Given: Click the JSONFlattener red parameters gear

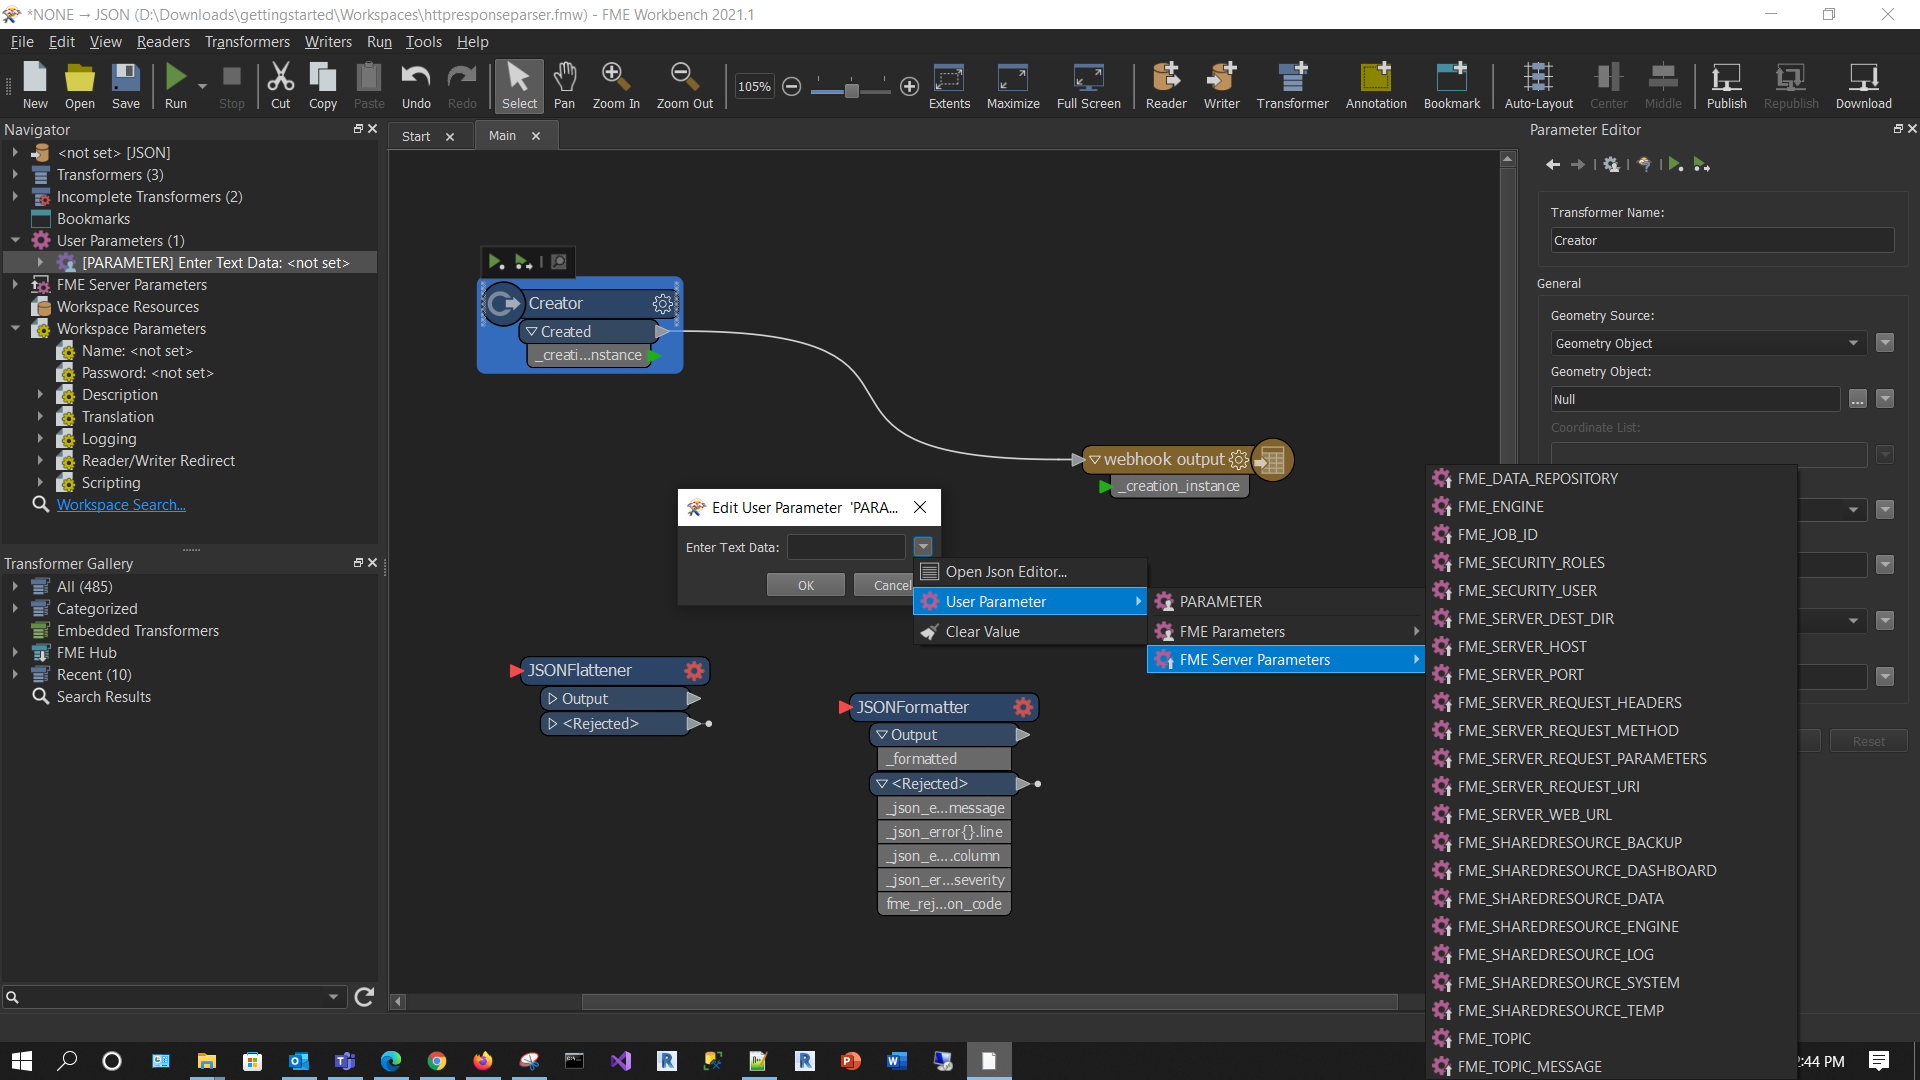Looking at the screenshot, I should (x=694, y=670).
